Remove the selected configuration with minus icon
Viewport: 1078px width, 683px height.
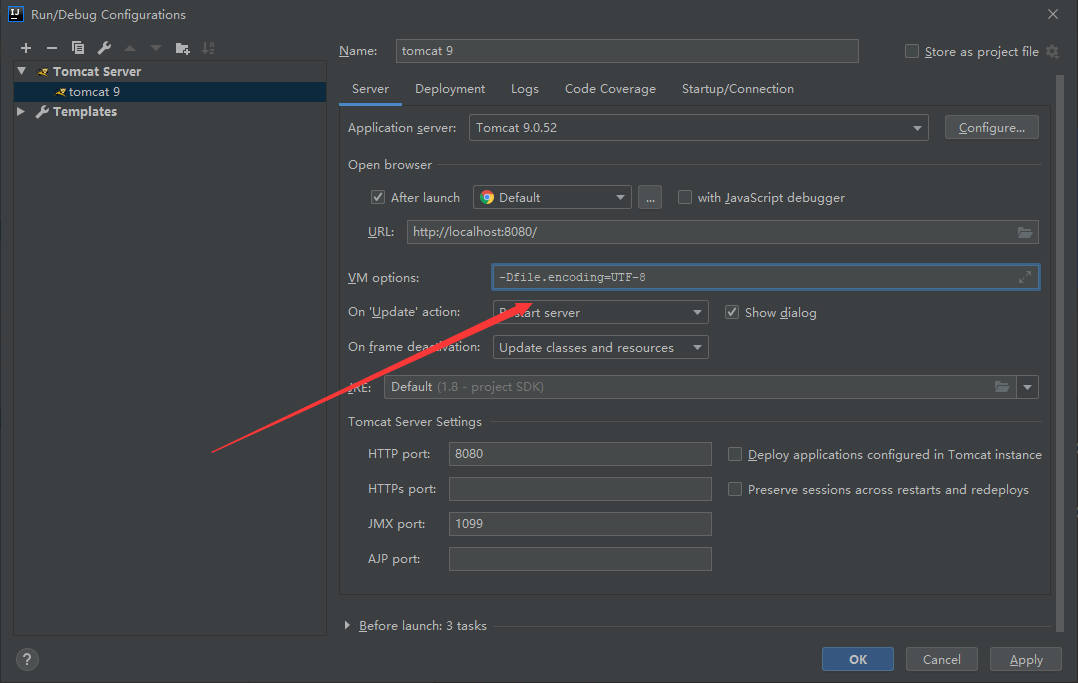click(x=52, y=48)
